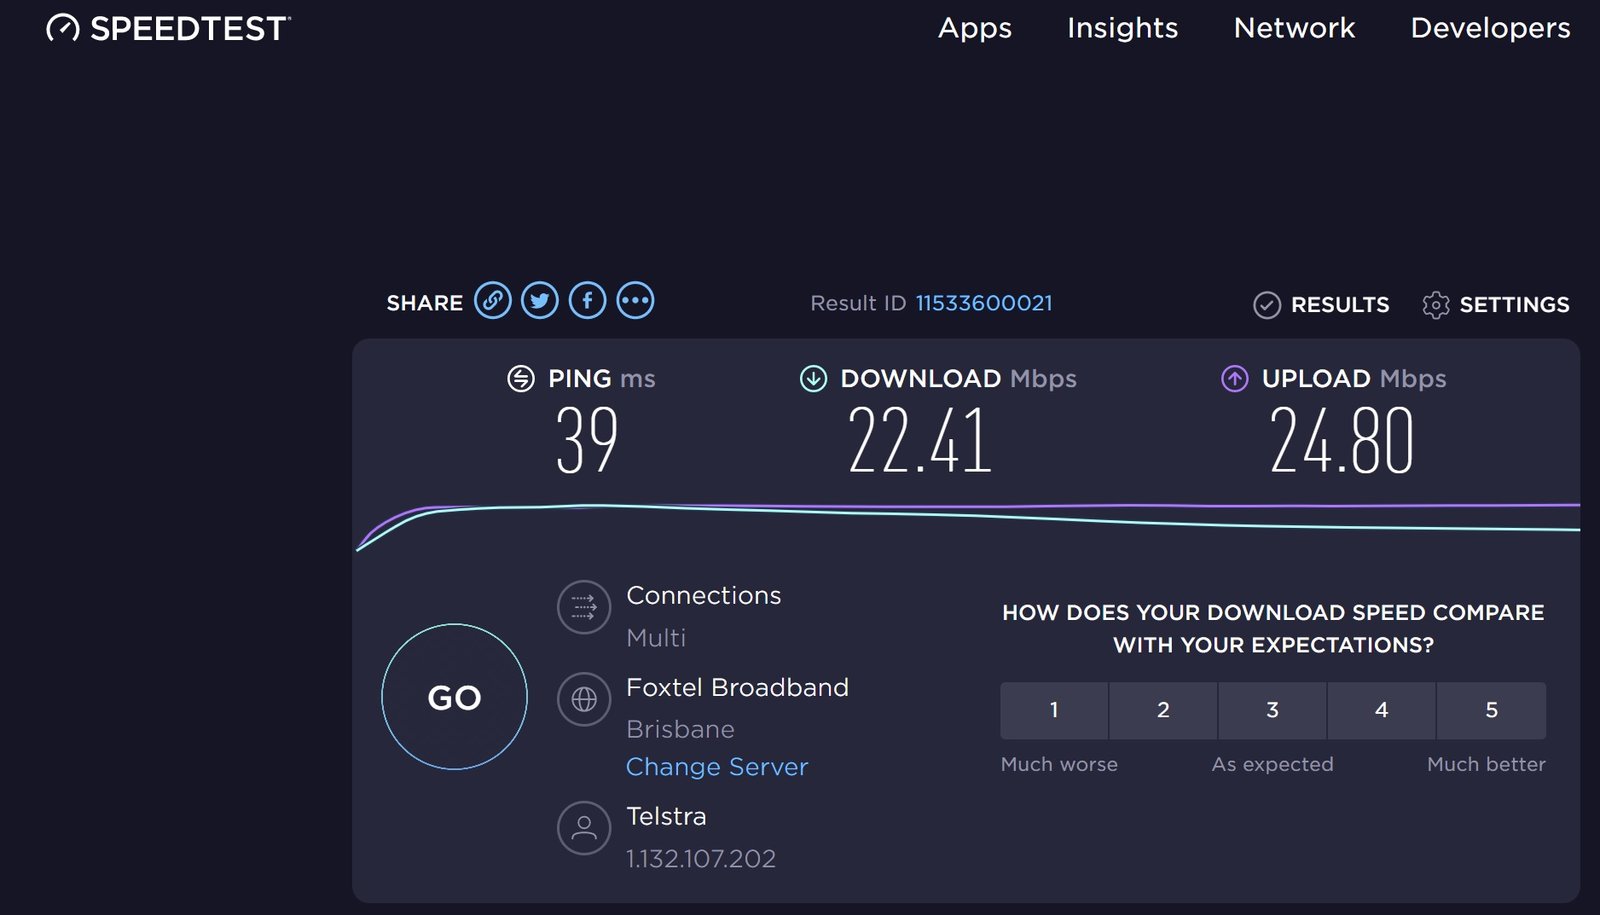This screenshot has width=1600, height=915.
Task: Click the Speedtest speedometer logo
Action: click(x=64, y=28)
